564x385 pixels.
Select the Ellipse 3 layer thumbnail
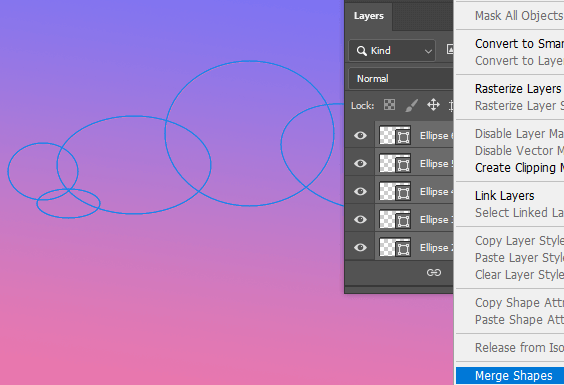(395, 219)
